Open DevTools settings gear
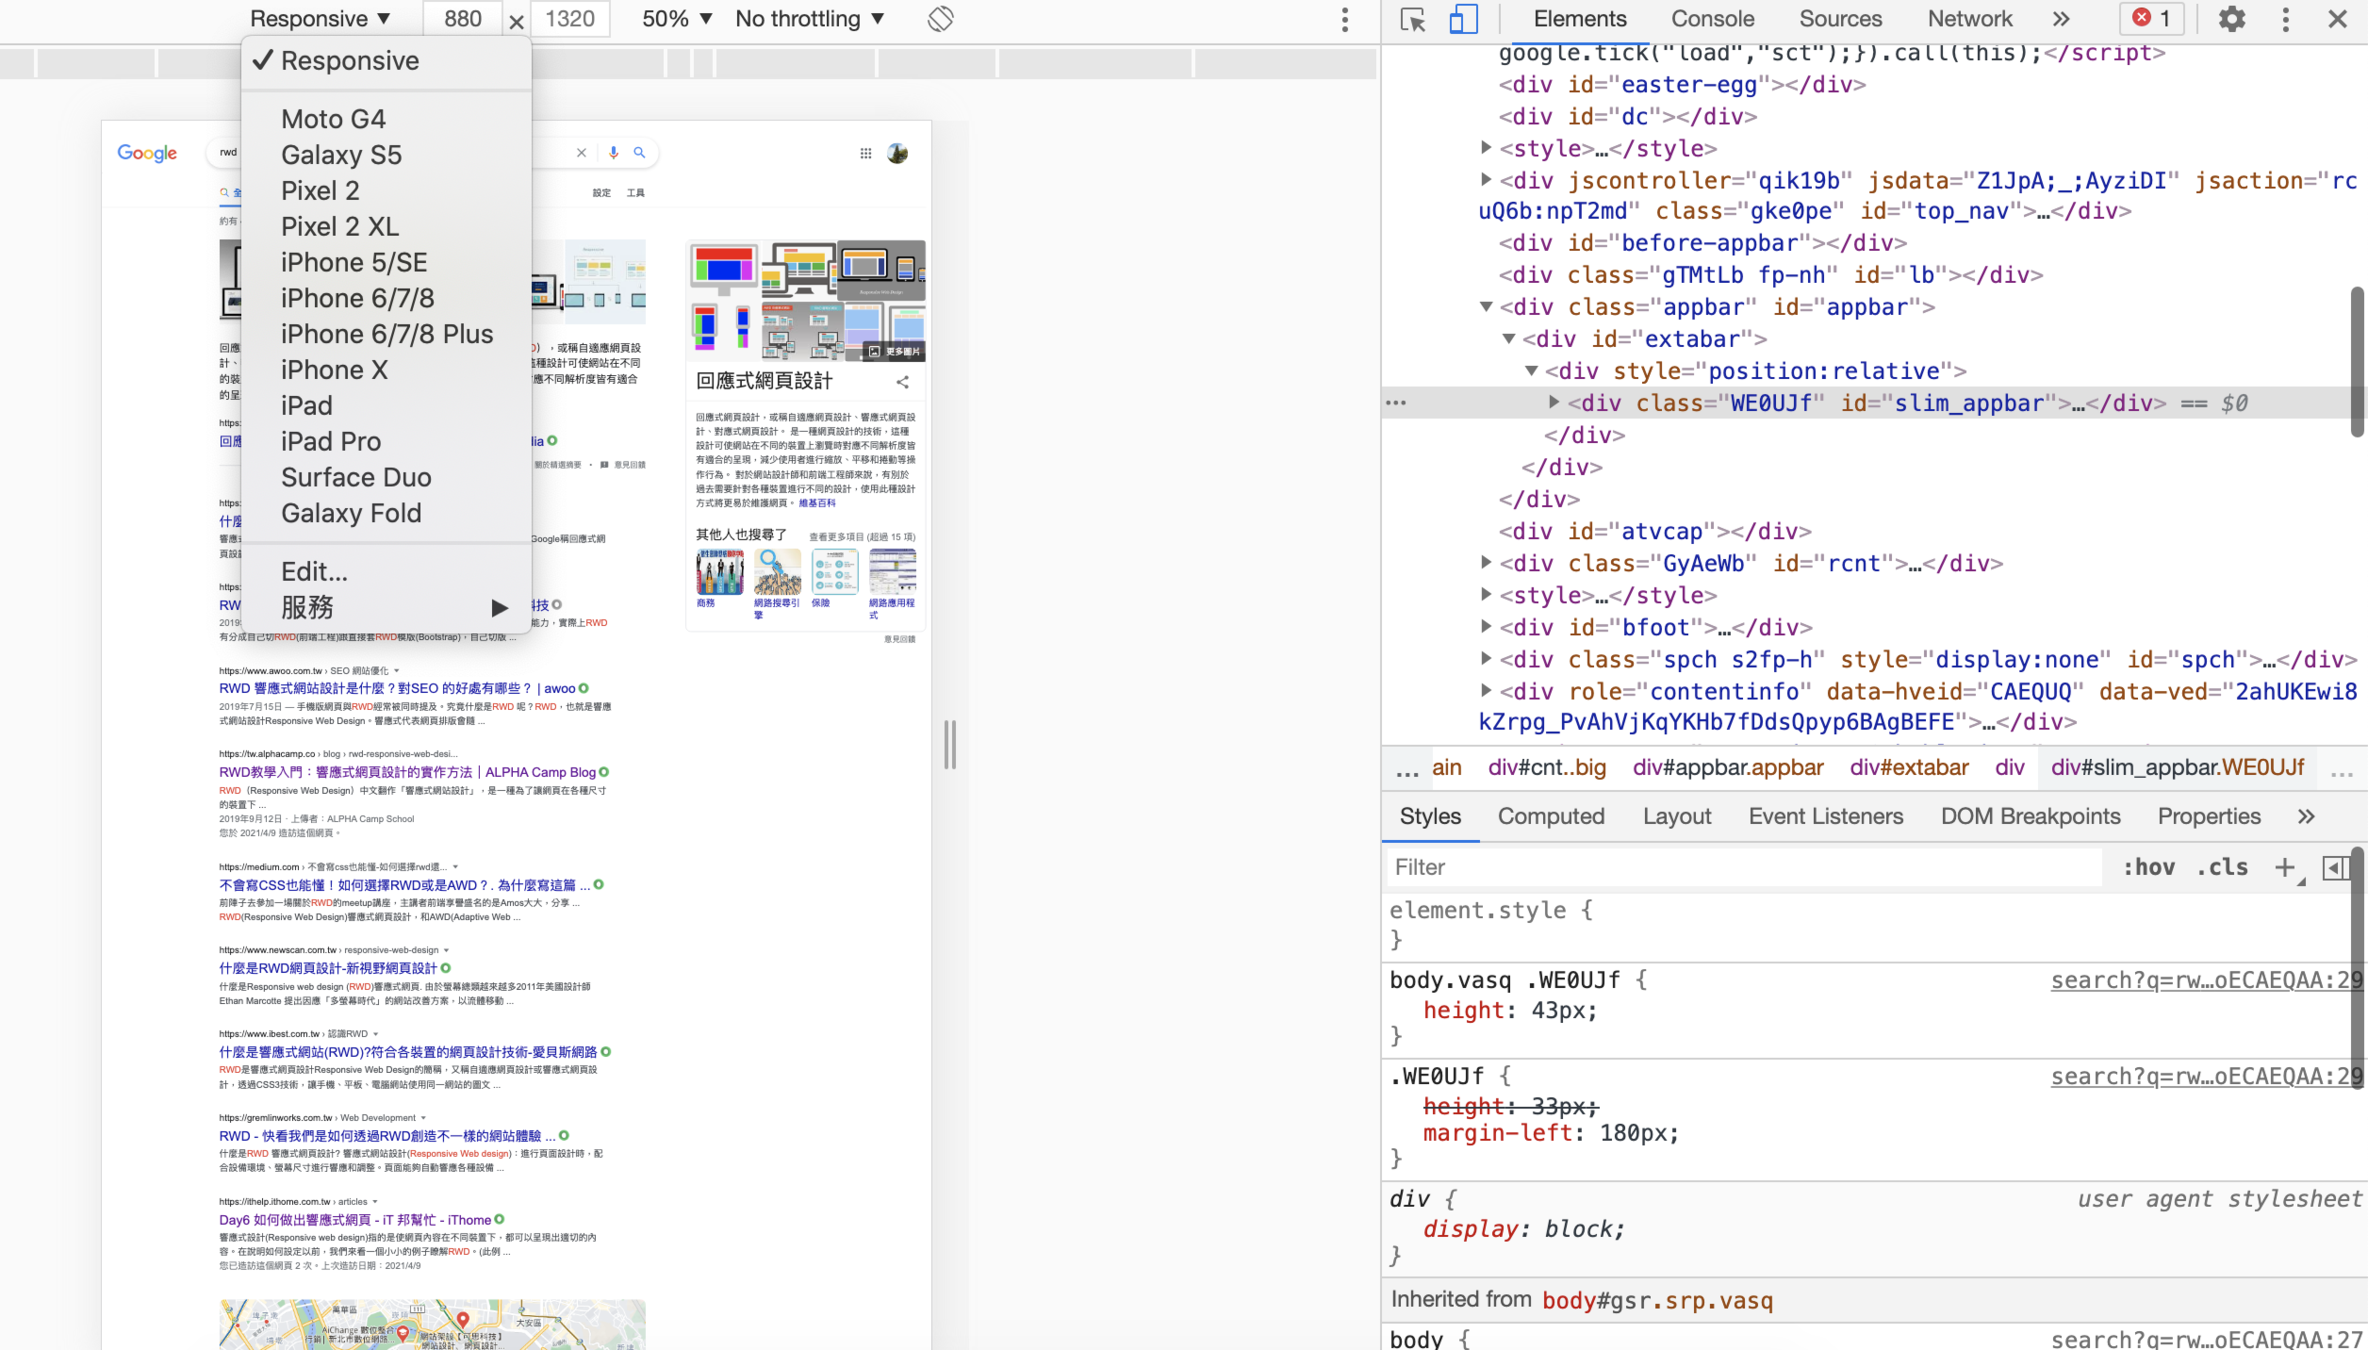The width and height of the screenshot is (2368, 1350). [x=2231, y=19]
